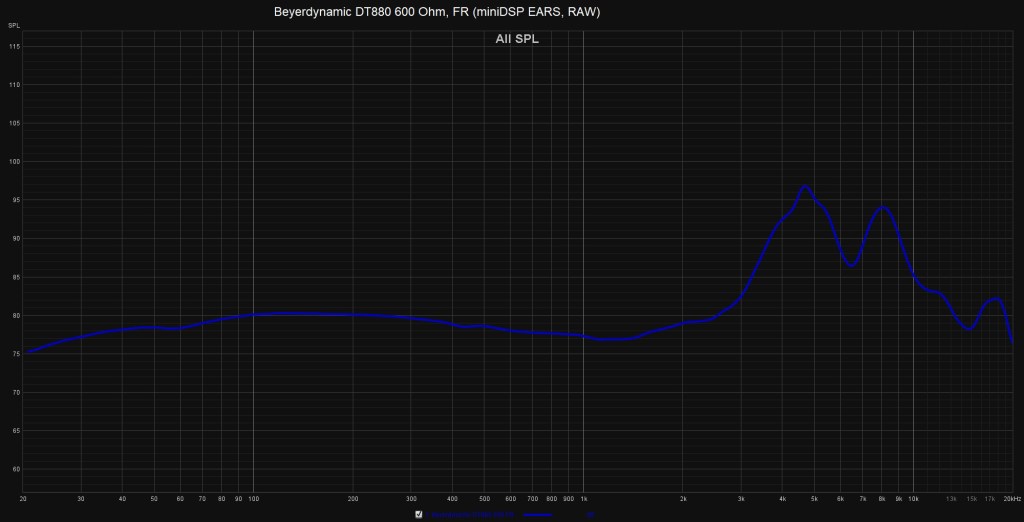Click the value readout right of legend line
The width and height of the screenshot is (1024, 522).
pyautogui.click(x=591, y=515)
